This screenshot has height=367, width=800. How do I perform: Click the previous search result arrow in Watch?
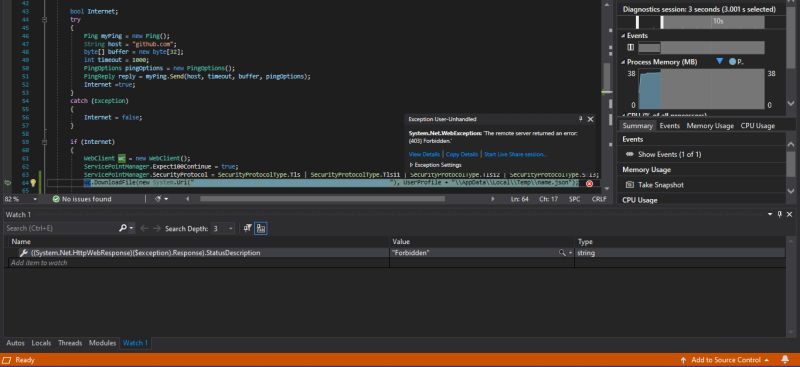click(144, 229)
